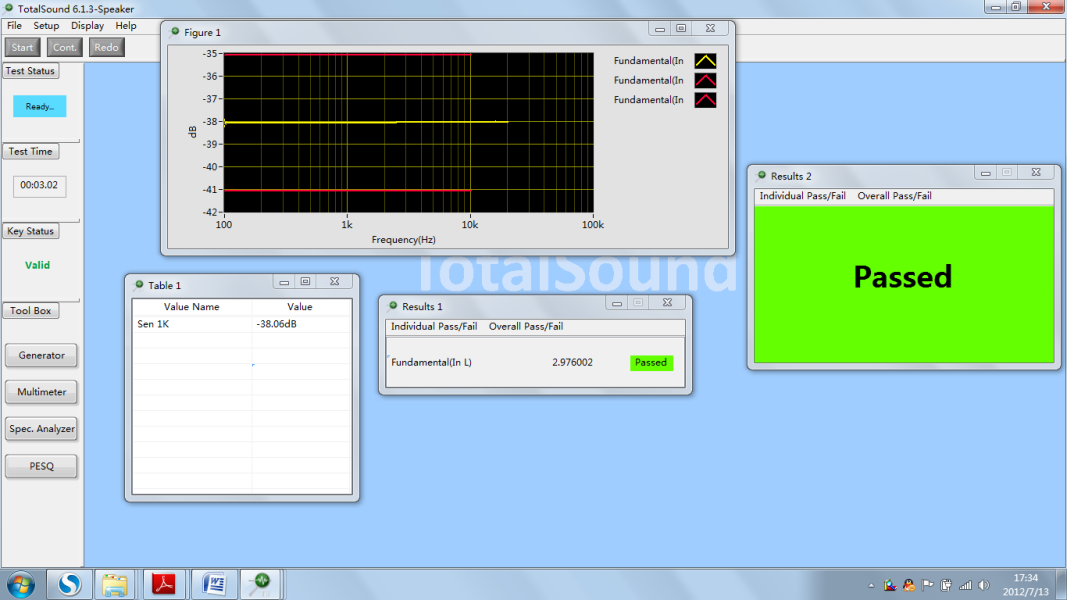Click the yellow Fundamental legend trace icon
The image size is (1067, 600).
click(705, 61)
